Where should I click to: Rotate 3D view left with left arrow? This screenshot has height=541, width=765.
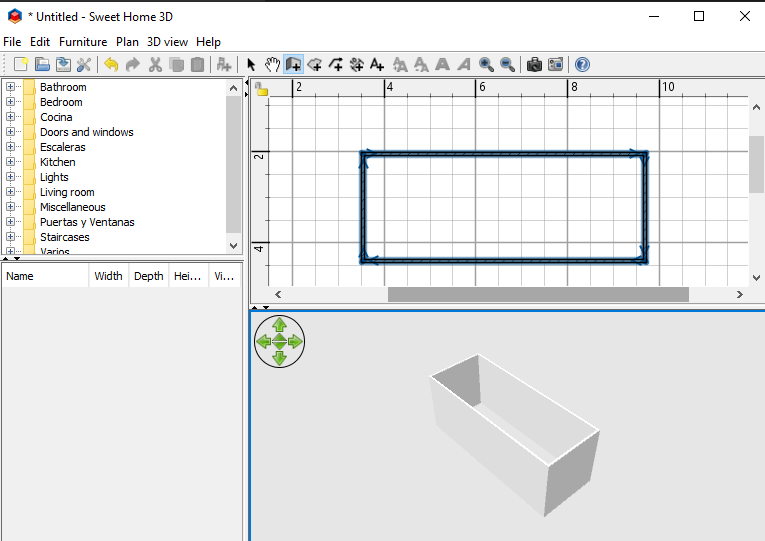(263, 341)
